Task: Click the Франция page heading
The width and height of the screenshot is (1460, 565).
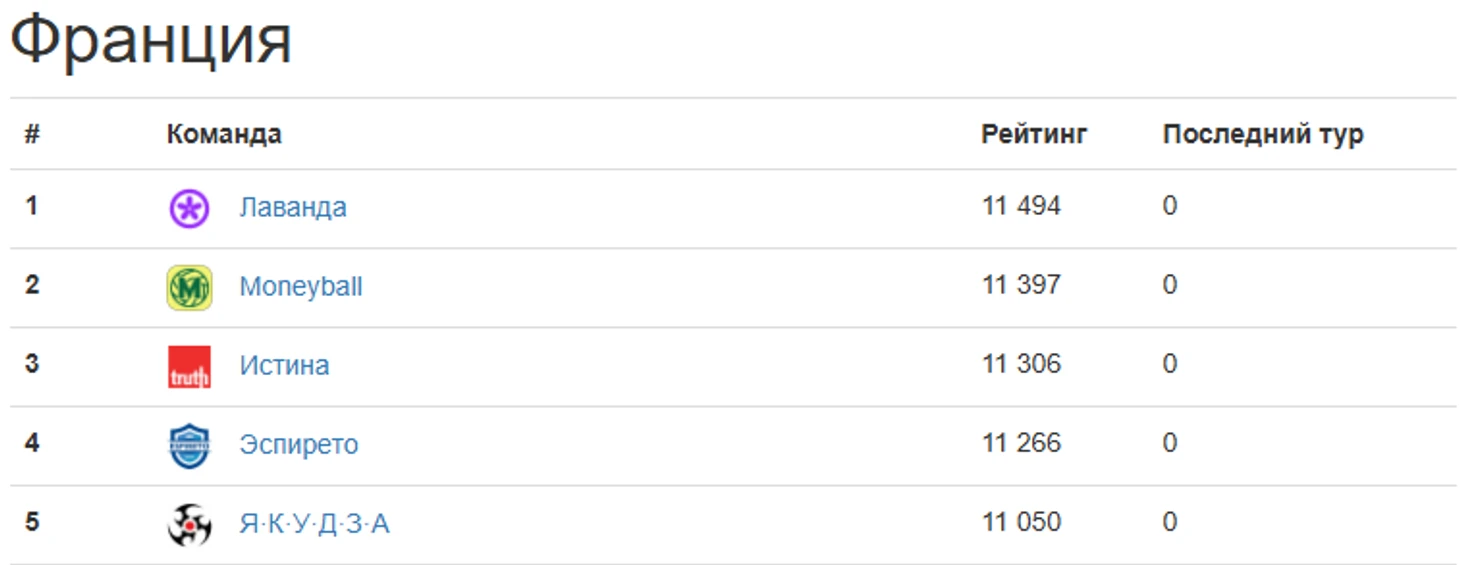Action: pyautogui.click(x=150, y=40)
